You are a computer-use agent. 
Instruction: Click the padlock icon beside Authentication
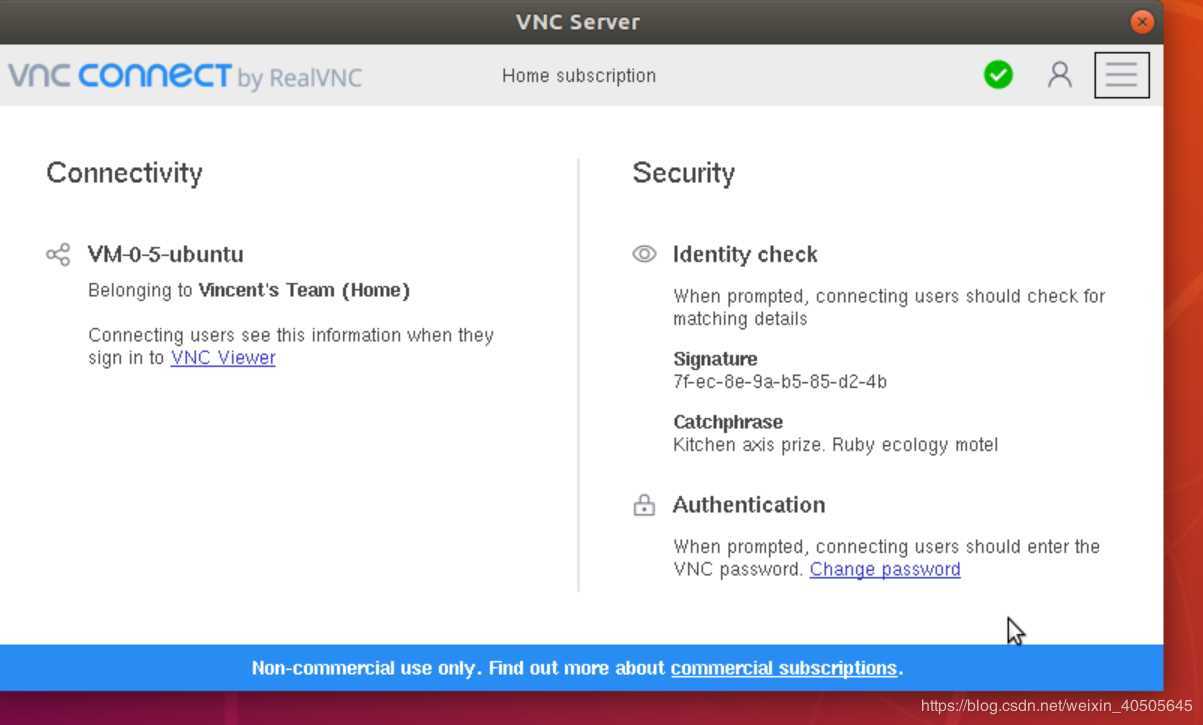coord(644,505)
